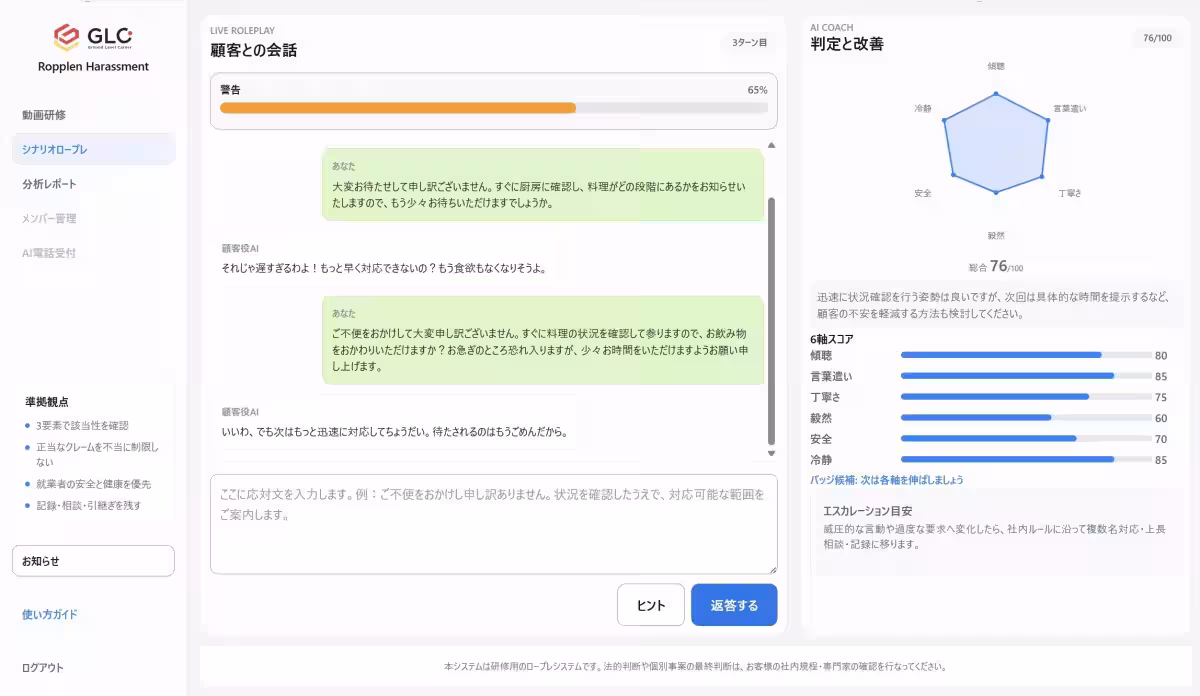Click the conversation vertical scrollbar
Screen dimensions: 1200x696
[x=771, y=320]
